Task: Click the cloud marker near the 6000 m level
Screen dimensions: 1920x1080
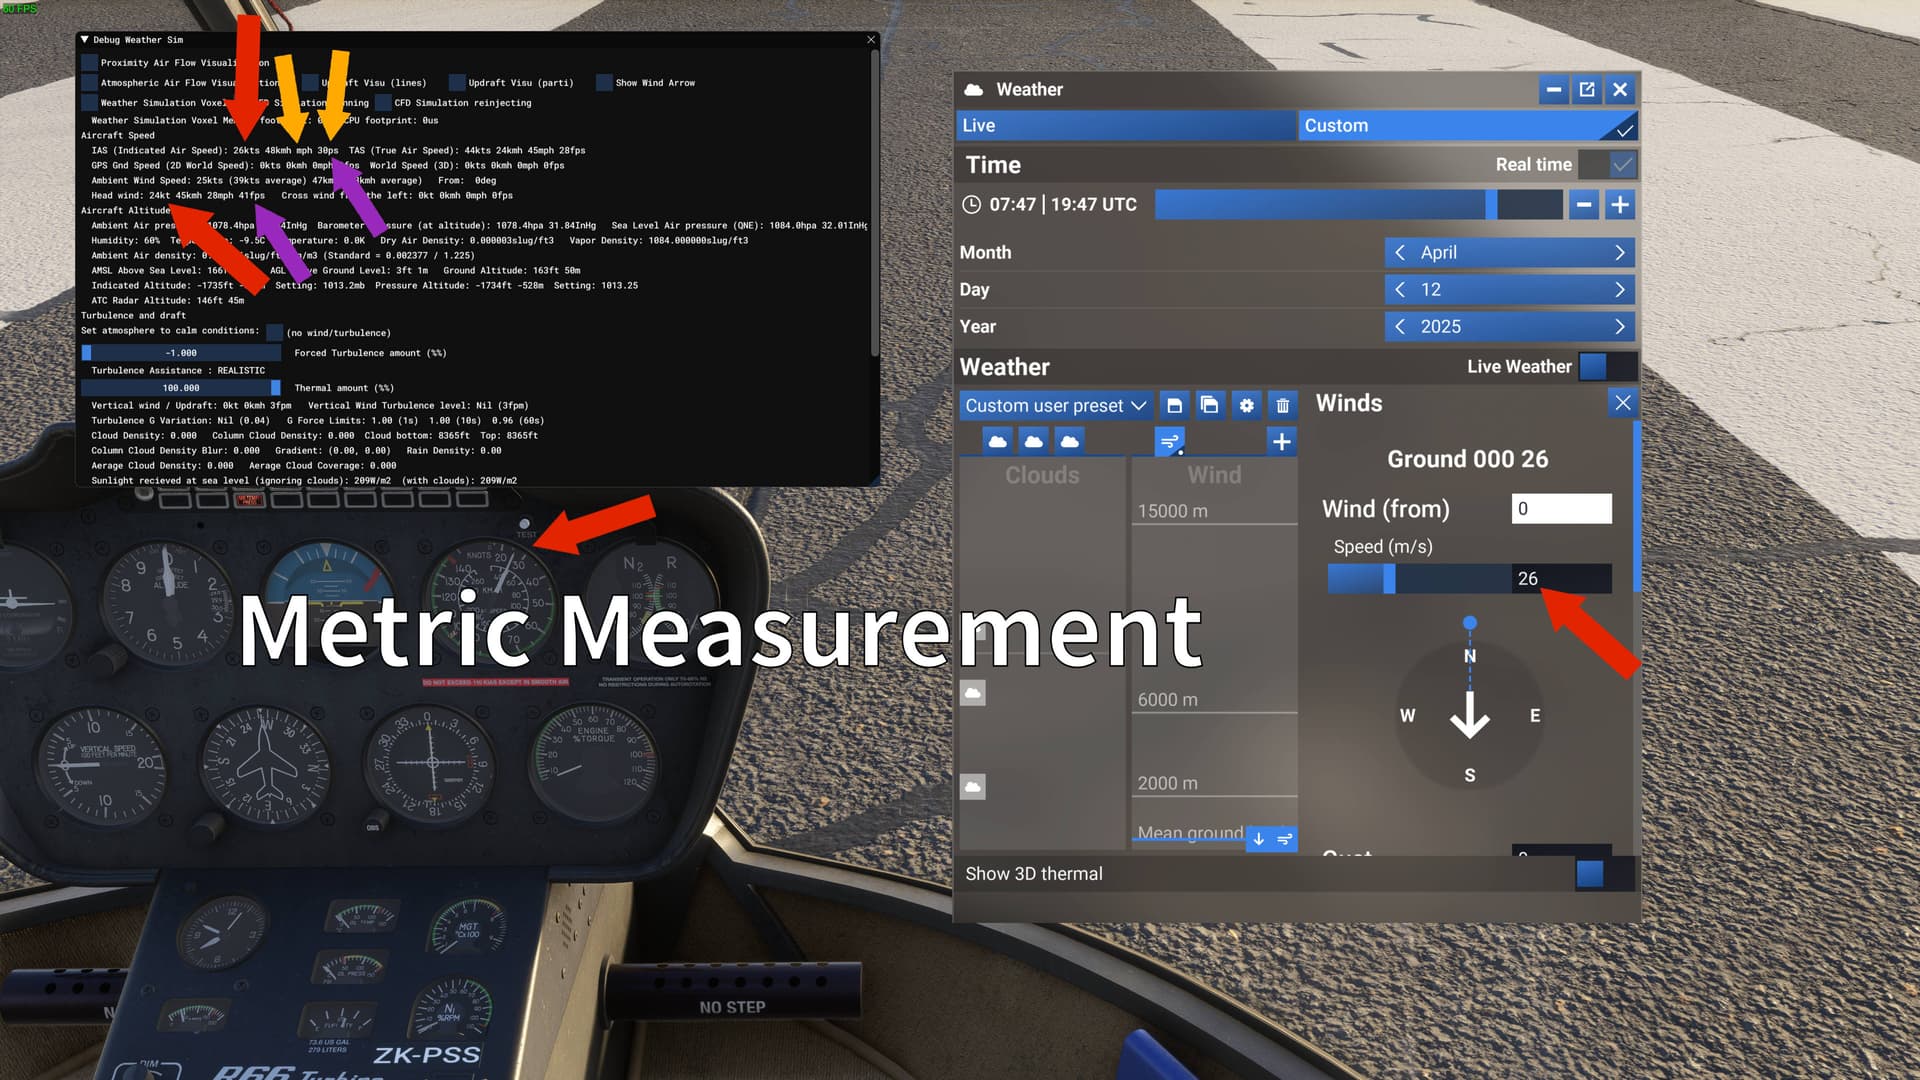Action: (973, 692)
